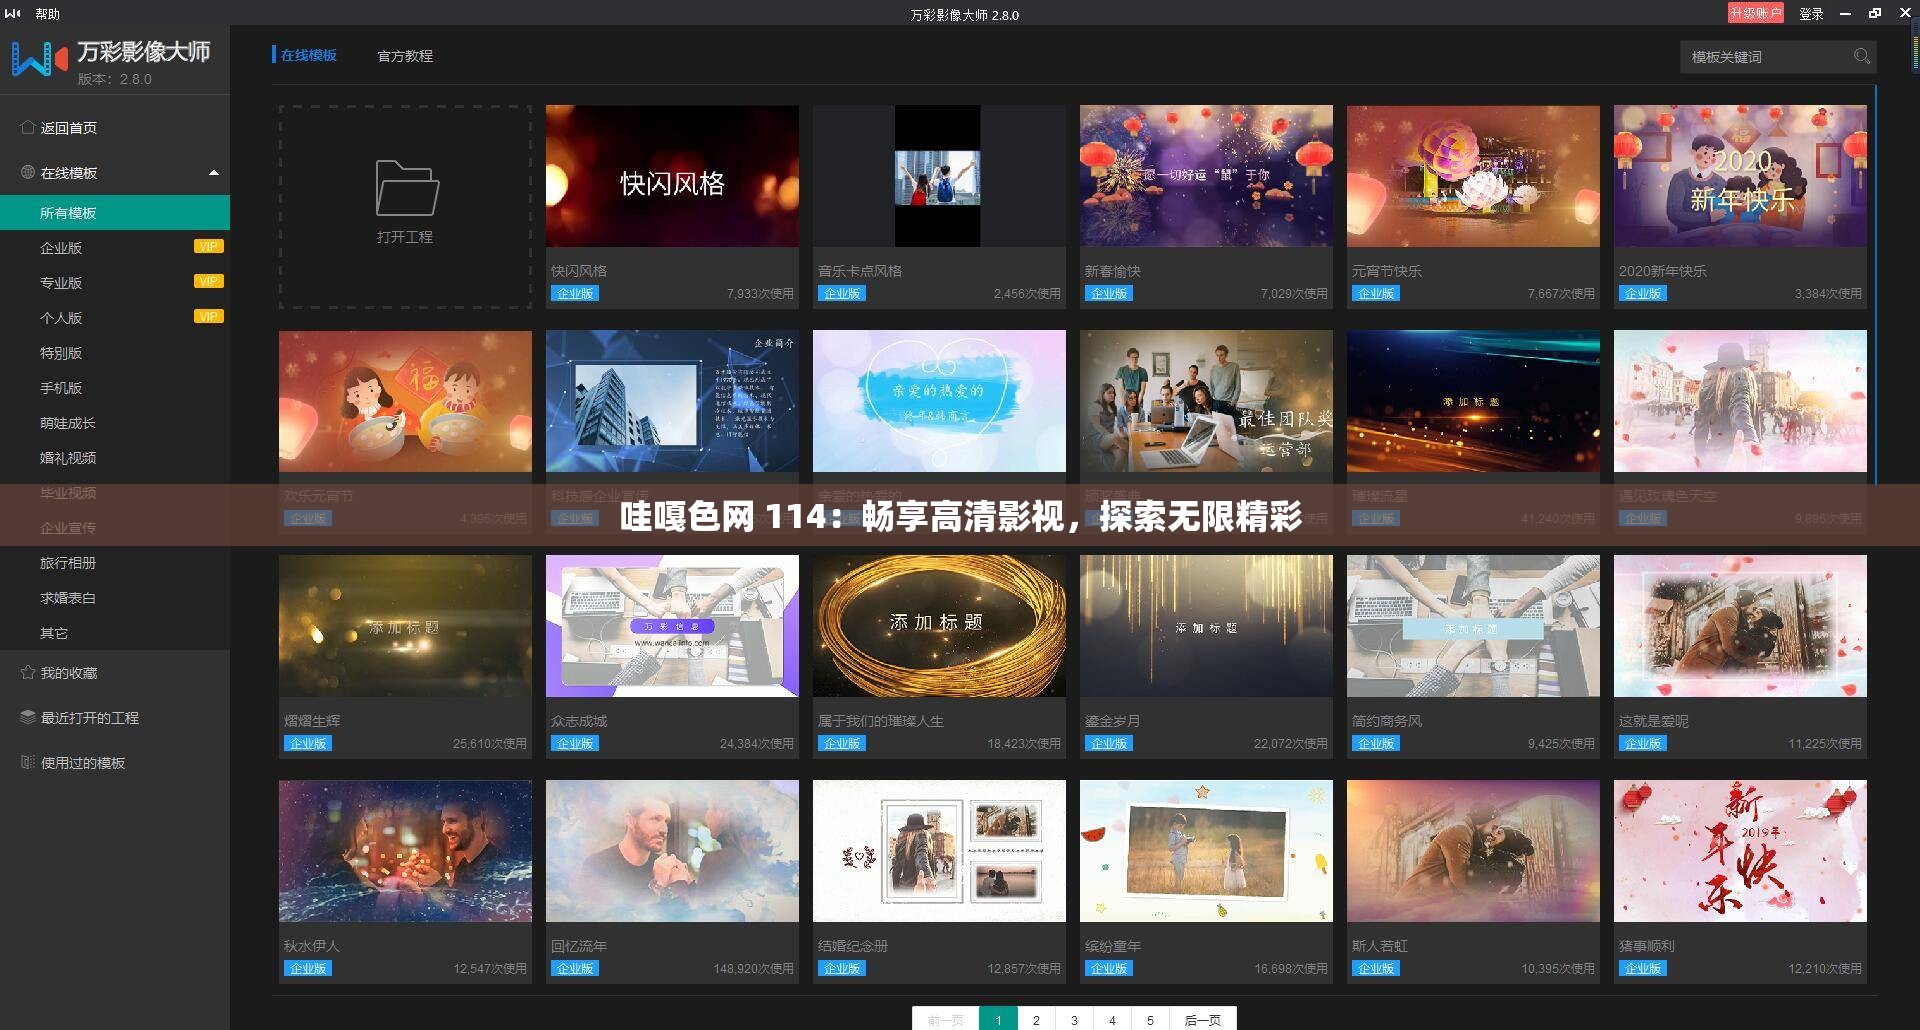1920x1030 pixels.
Task: Click the globe icon beside 在线模板
Action: pos(27,172)
